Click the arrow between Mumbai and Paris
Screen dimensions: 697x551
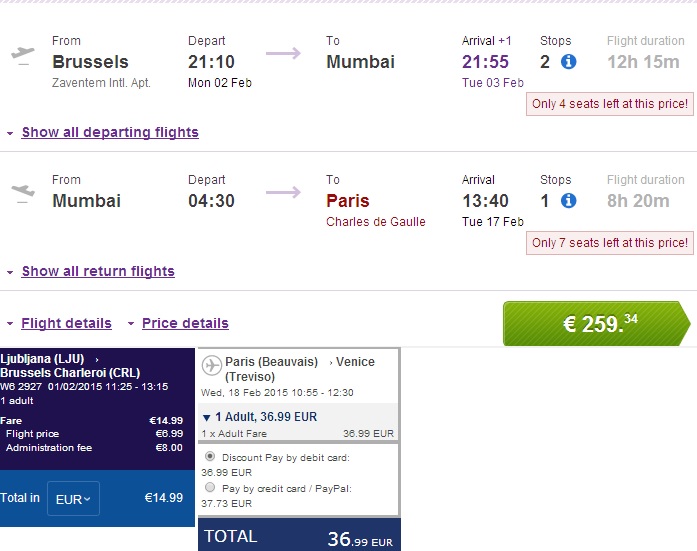[283, 192]
